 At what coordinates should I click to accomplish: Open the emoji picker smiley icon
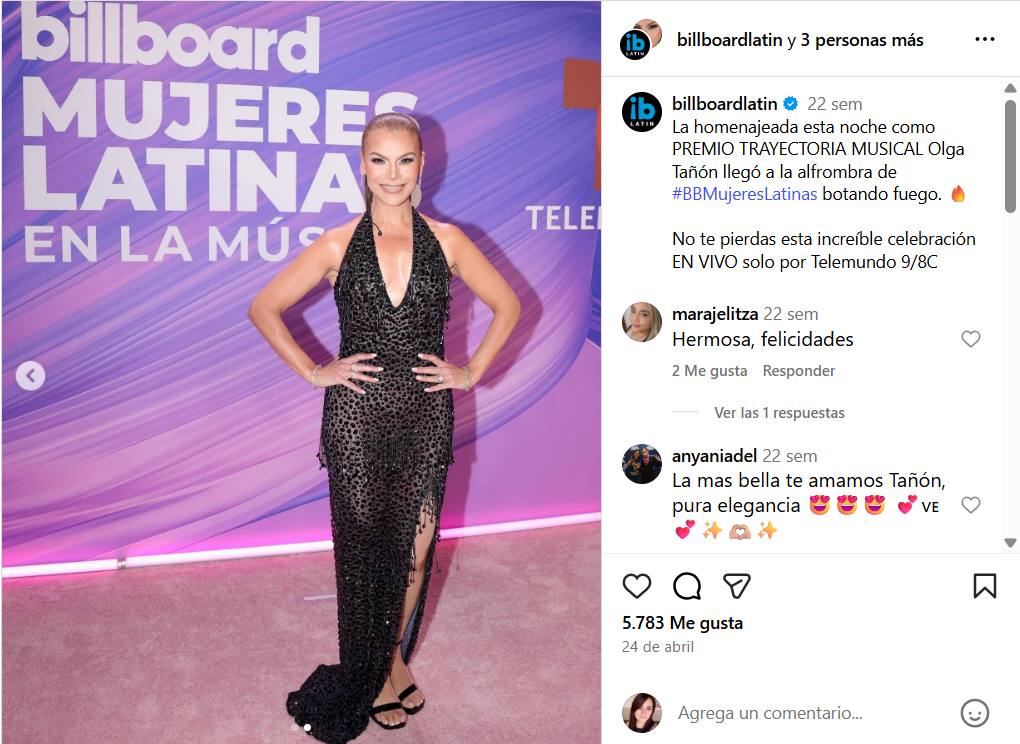[974, 713]
